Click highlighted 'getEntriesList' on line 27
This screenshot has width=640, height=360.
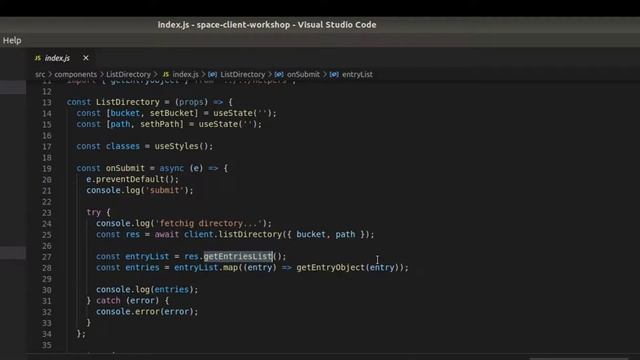(x=238, y=256)
